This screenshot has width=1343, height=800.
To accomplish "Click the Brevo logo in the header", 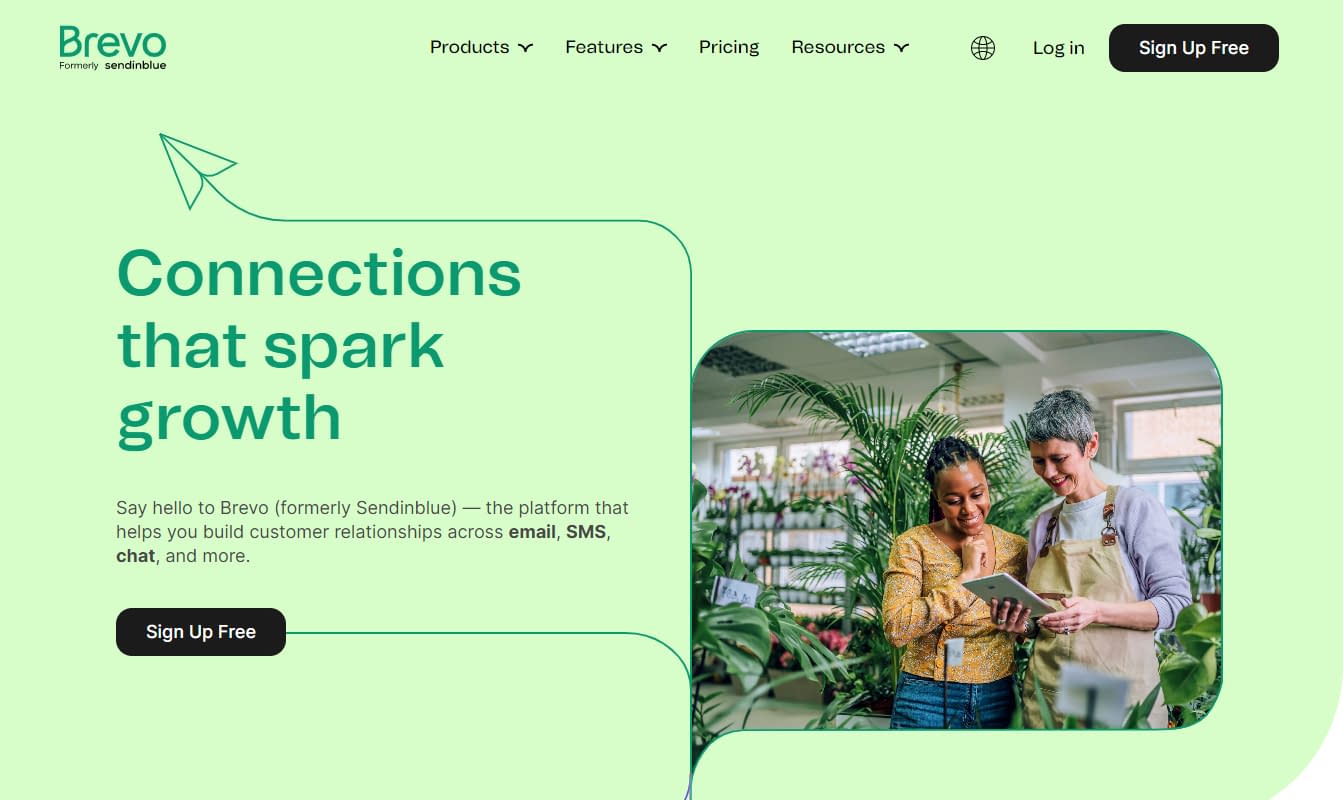I will [x=113, y=48].
